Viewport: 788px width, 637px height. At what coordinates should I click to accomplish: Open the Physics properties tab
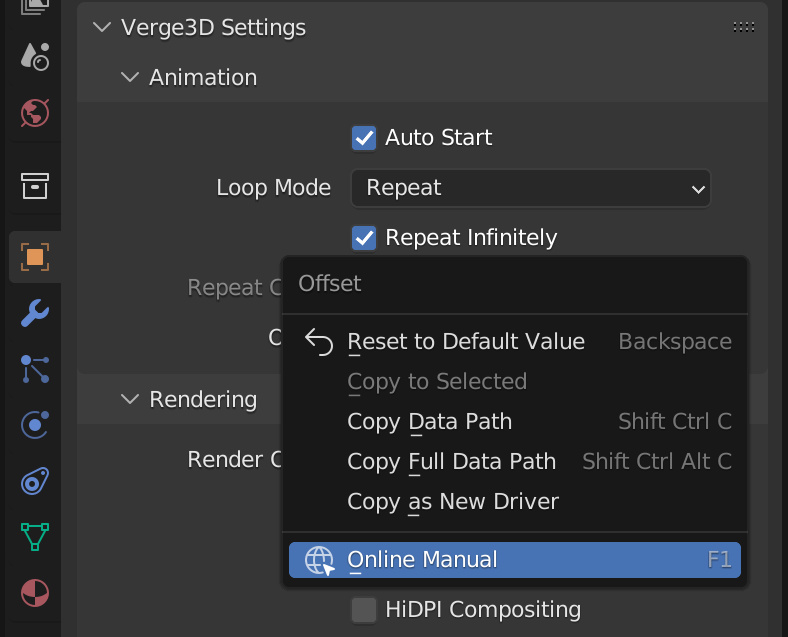[x=35, y=426]
